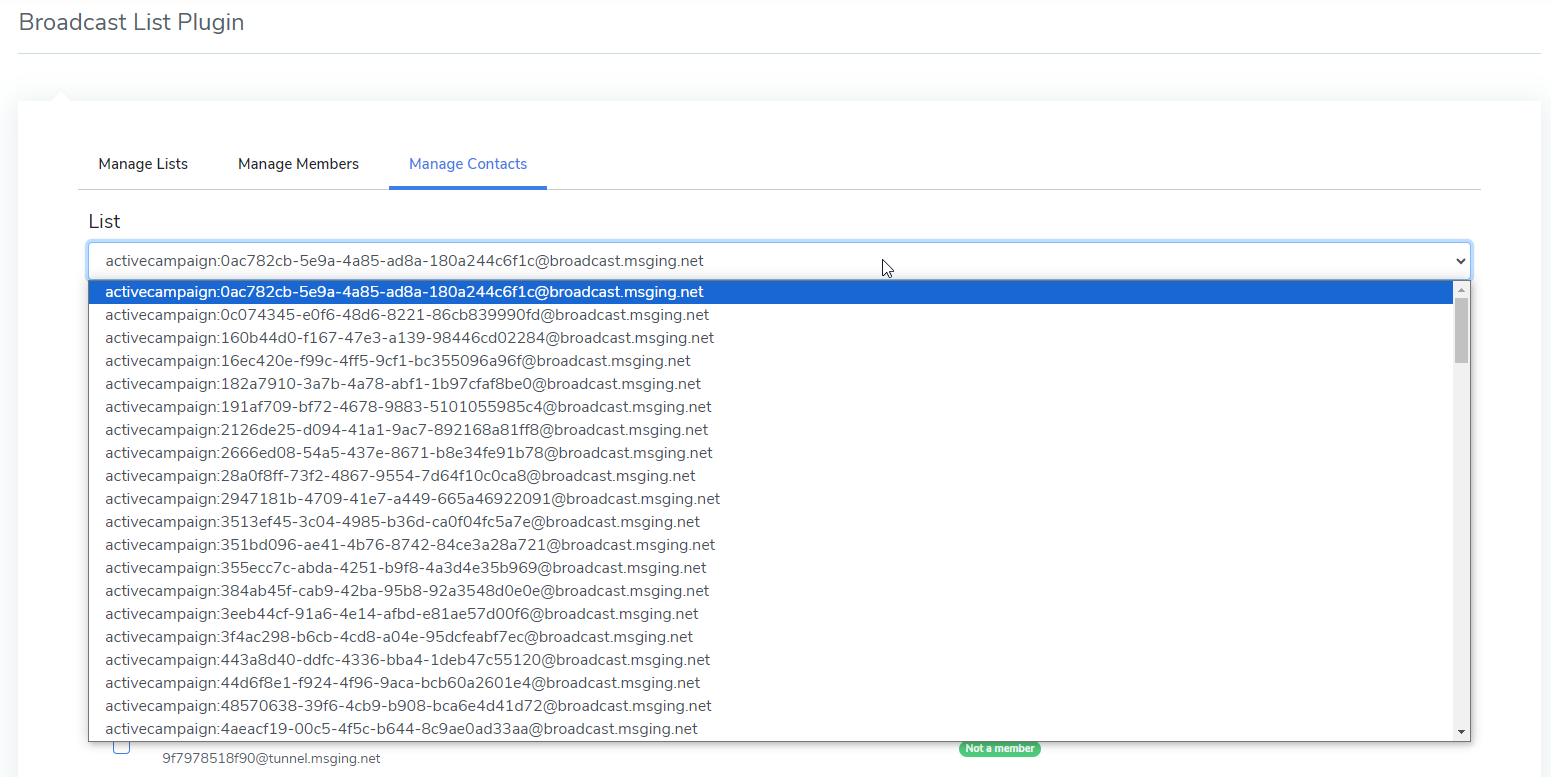
Task: Choose list option 160b44d0-f167-47e3
Action: [x=770, y=338]
